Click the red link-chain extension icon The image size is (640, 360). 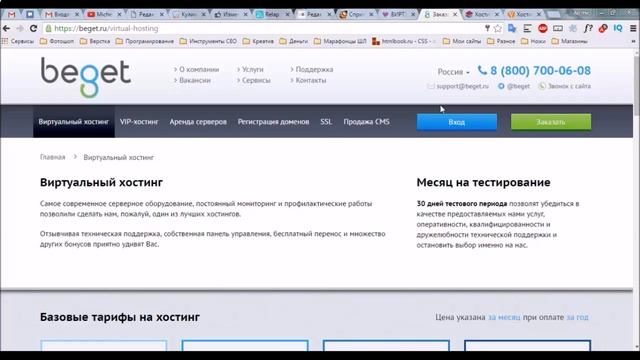(603, 28)
